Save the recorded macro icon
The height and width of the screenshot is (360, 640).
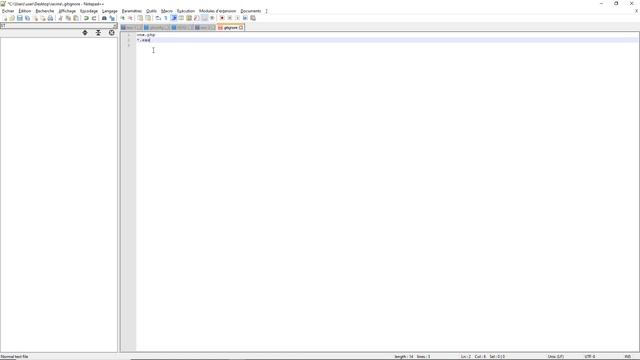pyautogui.click(x=253, y=18)
